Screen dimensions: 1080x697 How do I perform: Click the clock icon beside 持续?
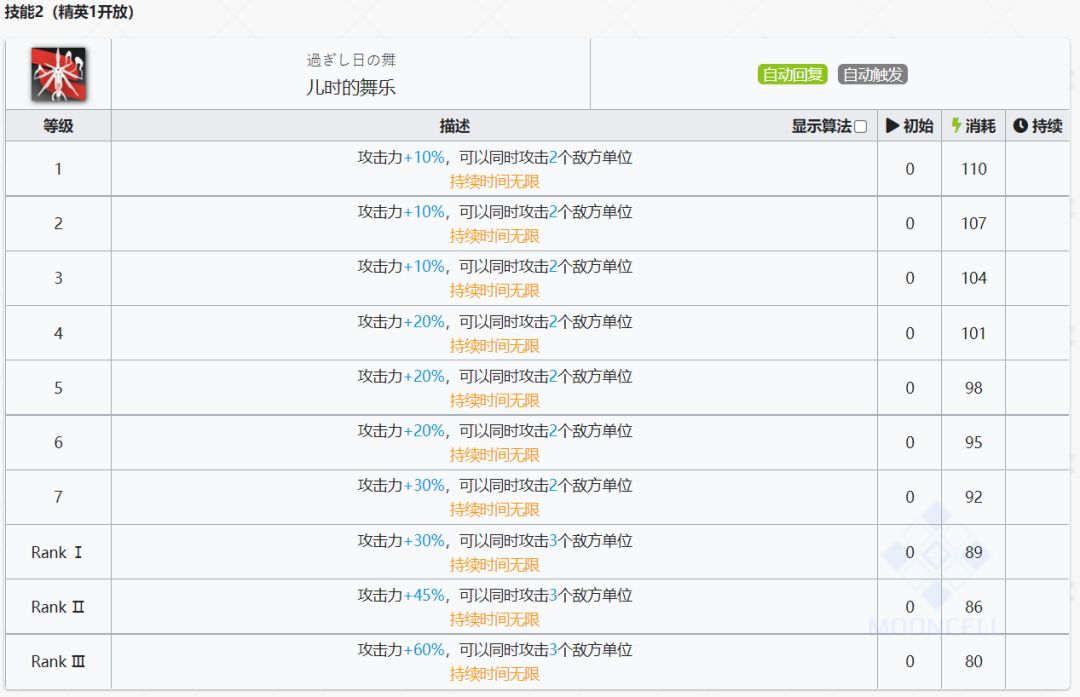[1020, 126]
